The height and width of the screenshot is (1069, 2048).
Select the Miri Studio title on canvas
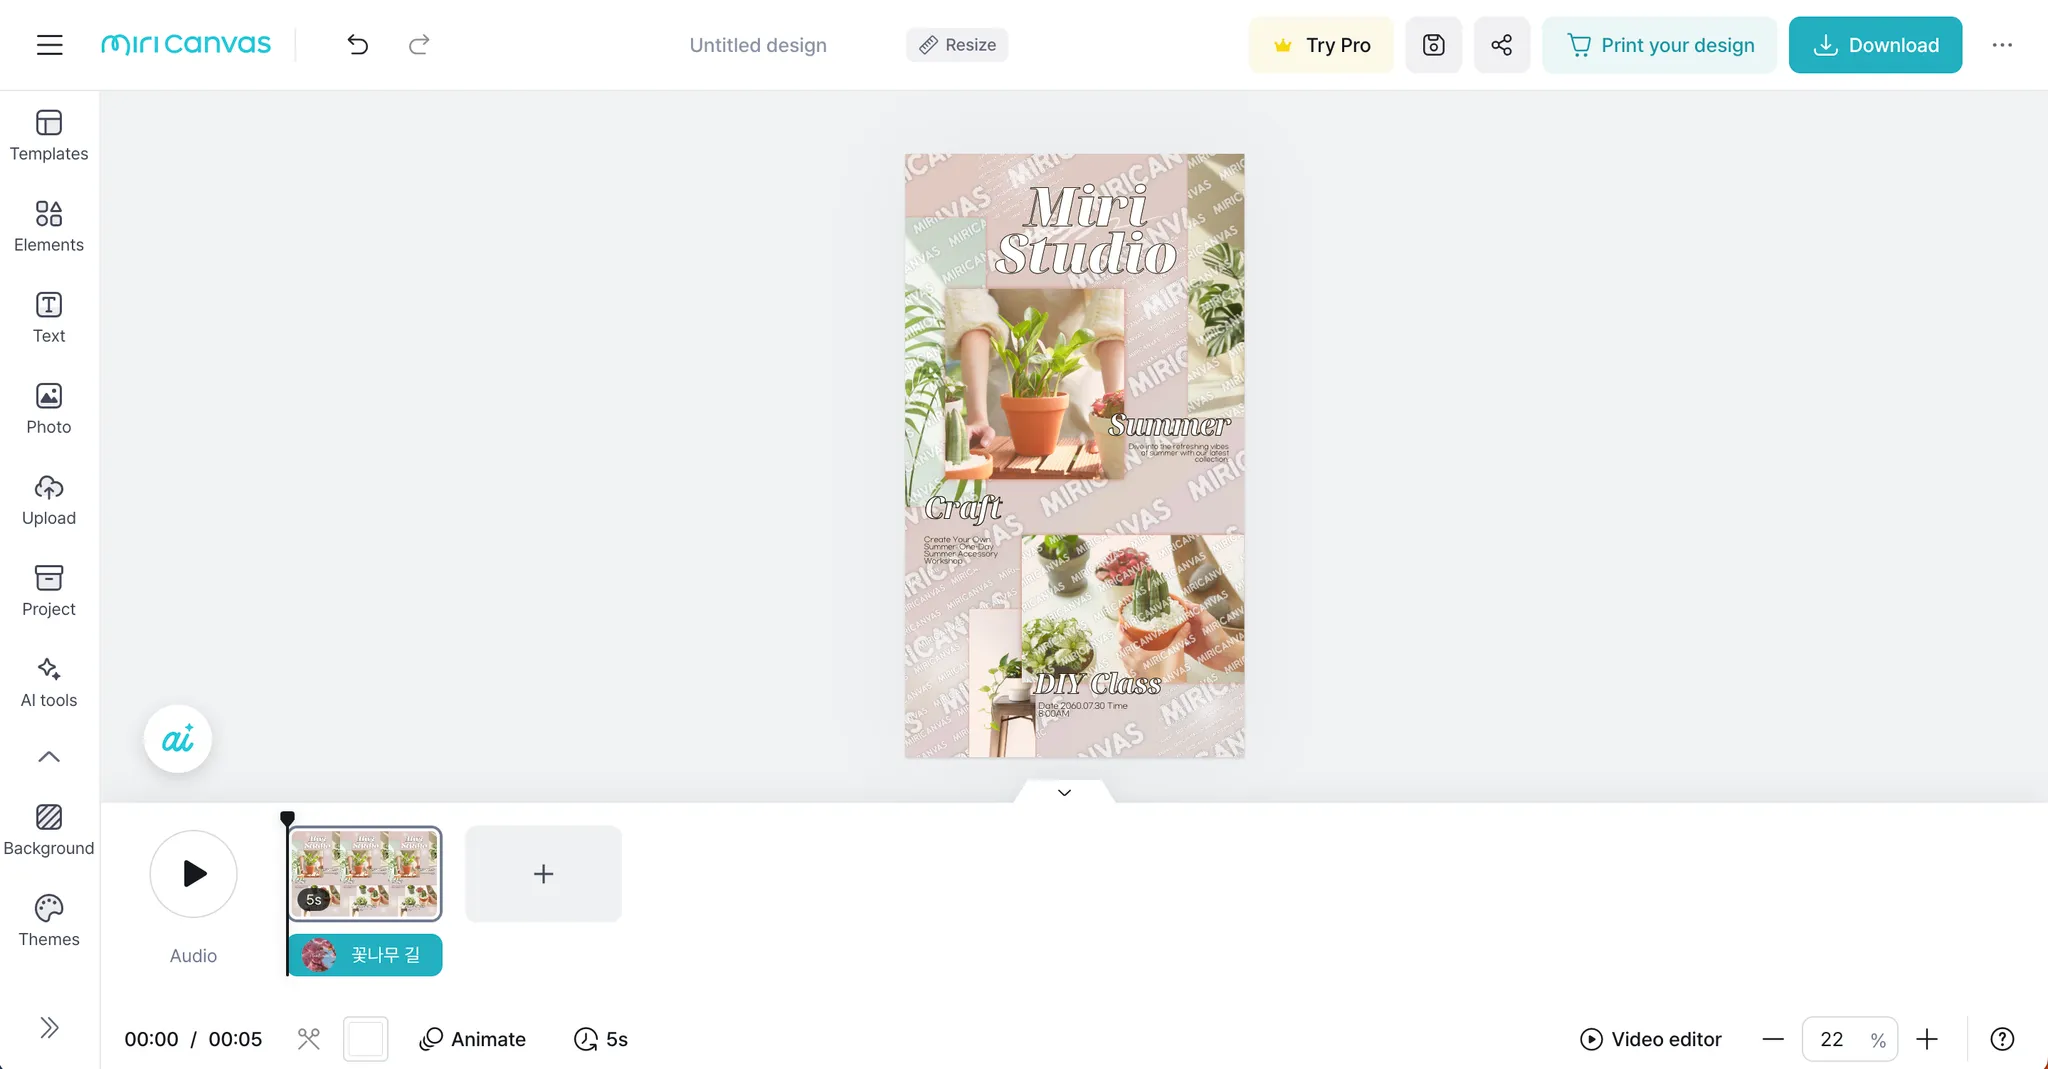[1087, 231]
